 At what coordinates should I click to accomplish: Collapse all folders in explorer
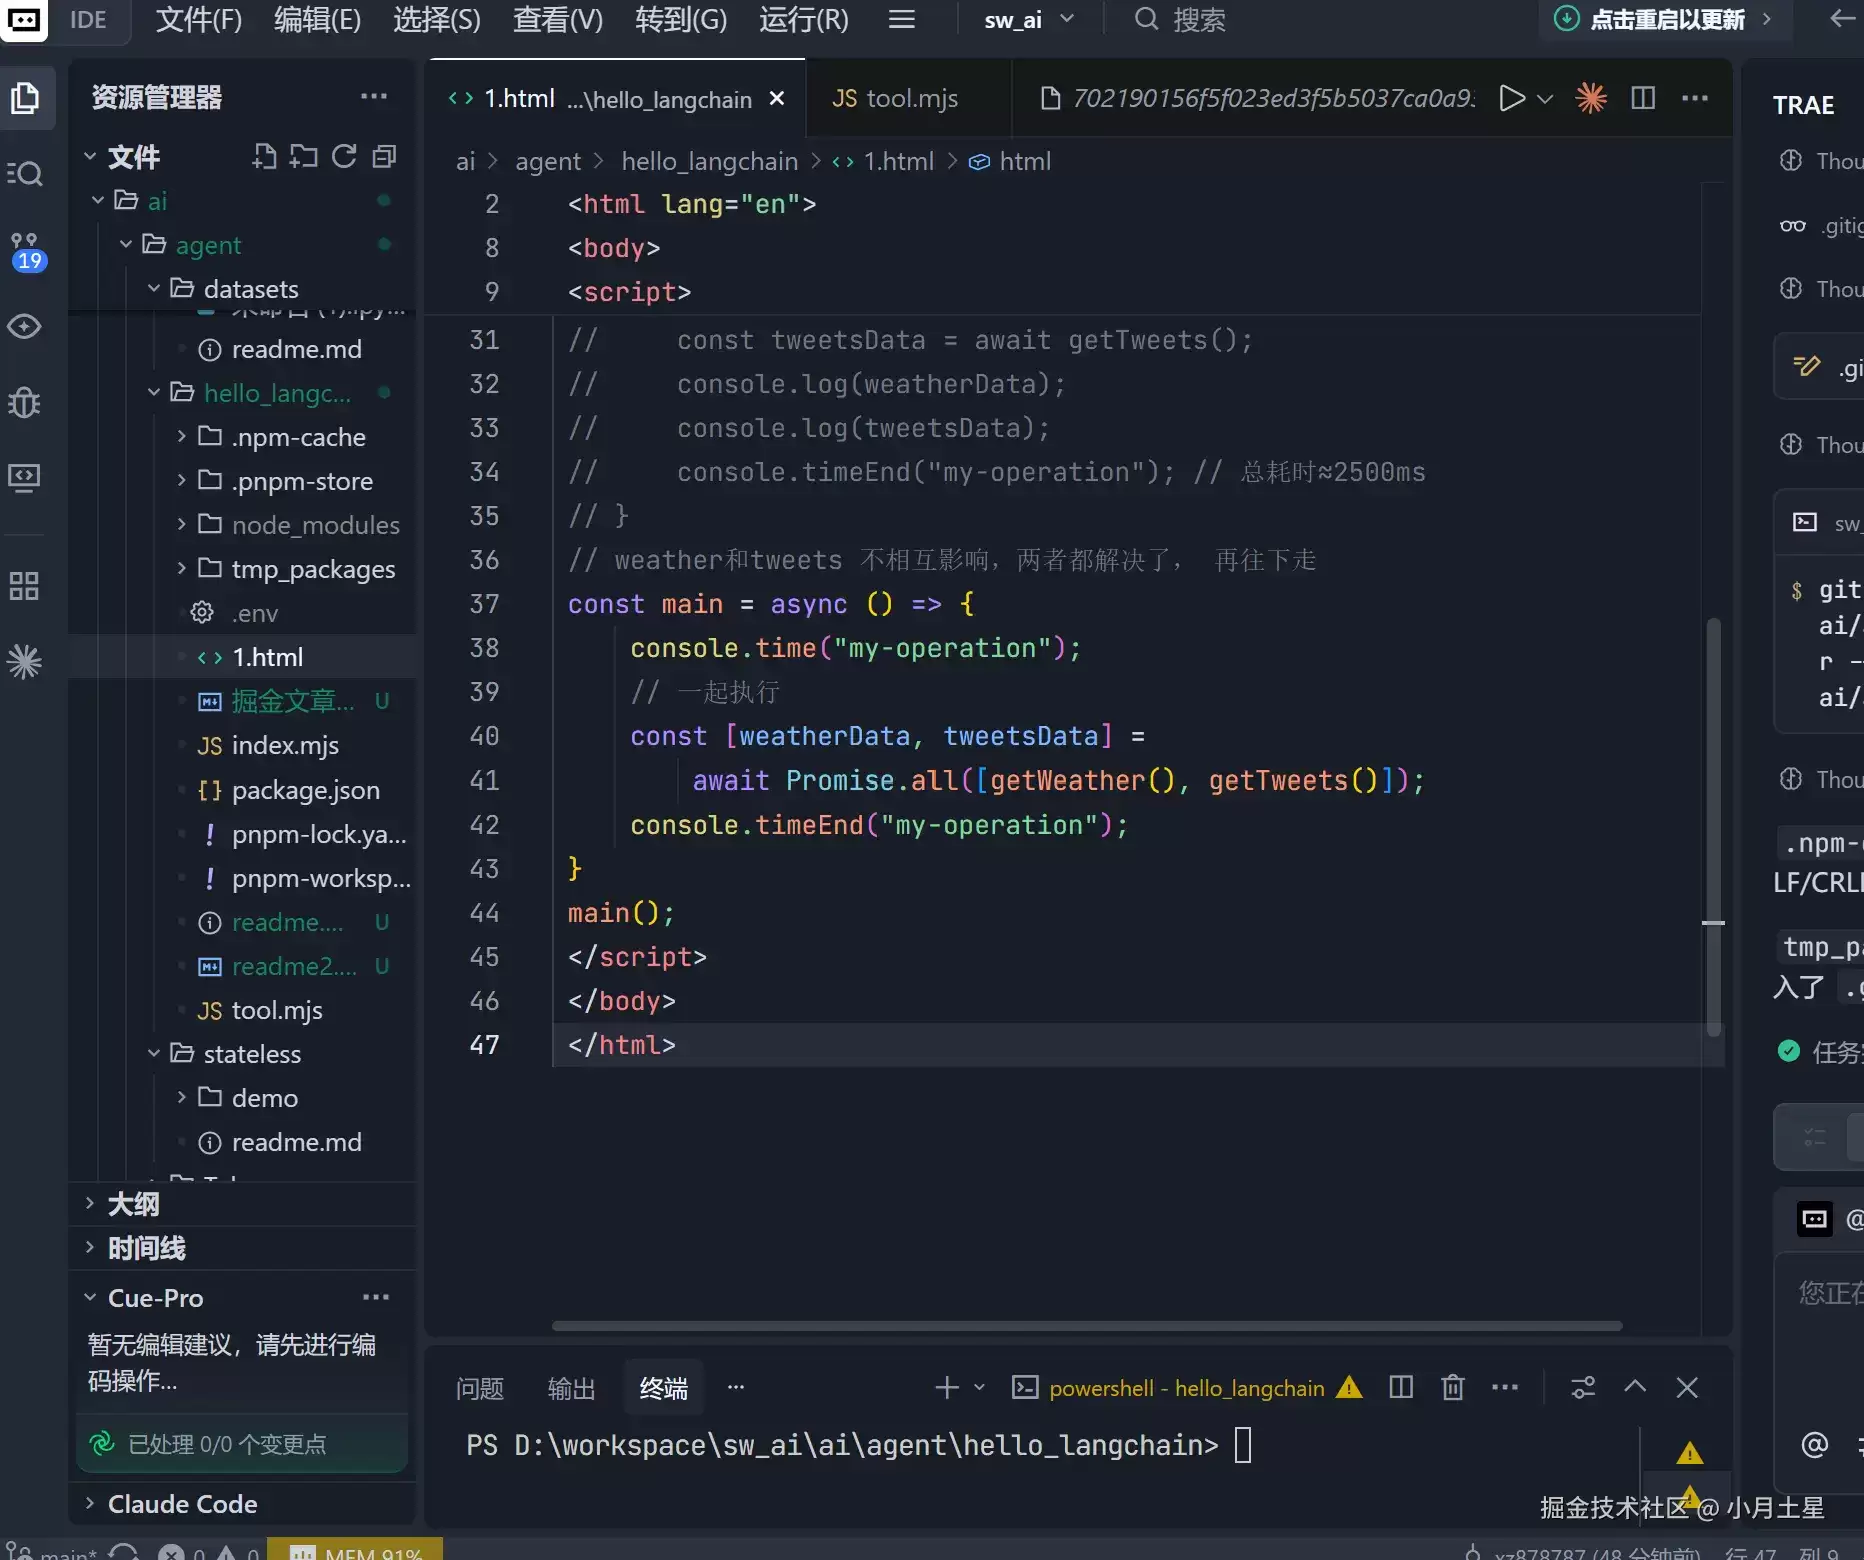tap(384, 156)
